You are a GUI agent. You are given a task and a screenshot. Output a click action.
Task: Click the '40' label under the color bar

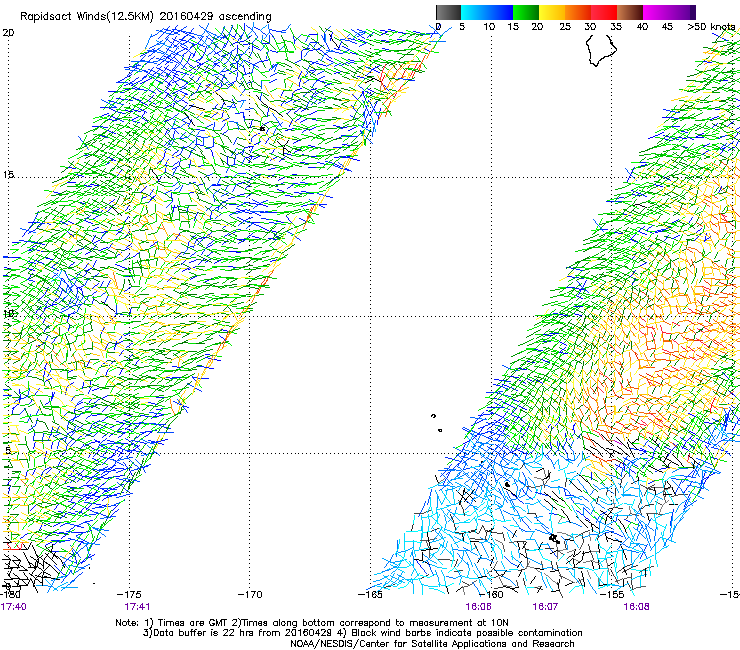pos(642,27)
